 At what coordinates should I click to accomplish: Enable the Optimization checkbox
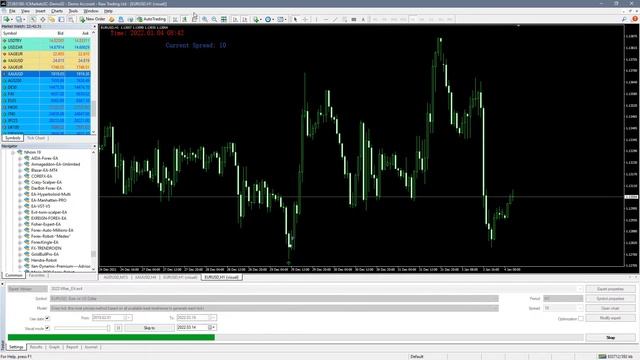pyautogui.click(x=581, y=318)
